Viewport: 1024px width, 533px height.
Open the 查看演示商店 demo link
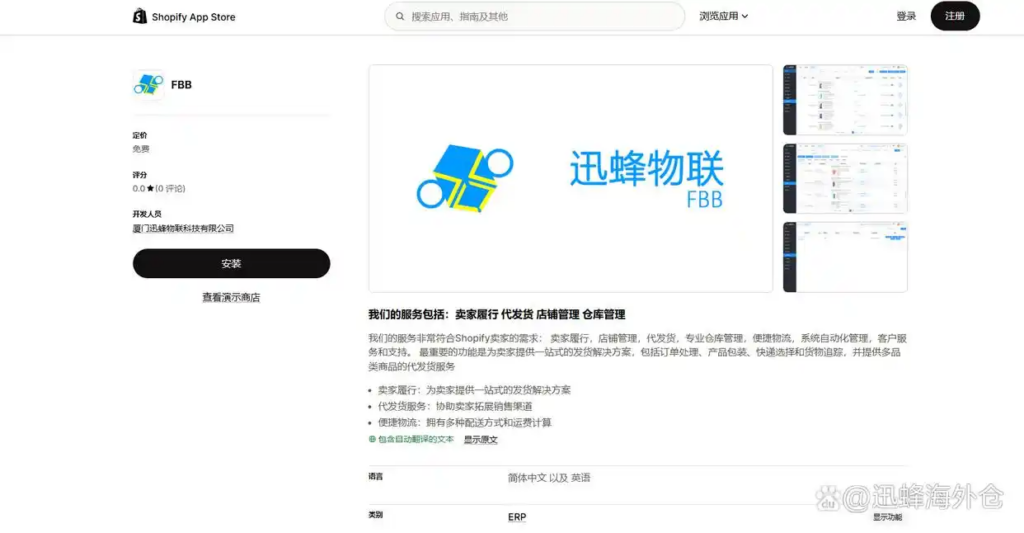[231, 297]
